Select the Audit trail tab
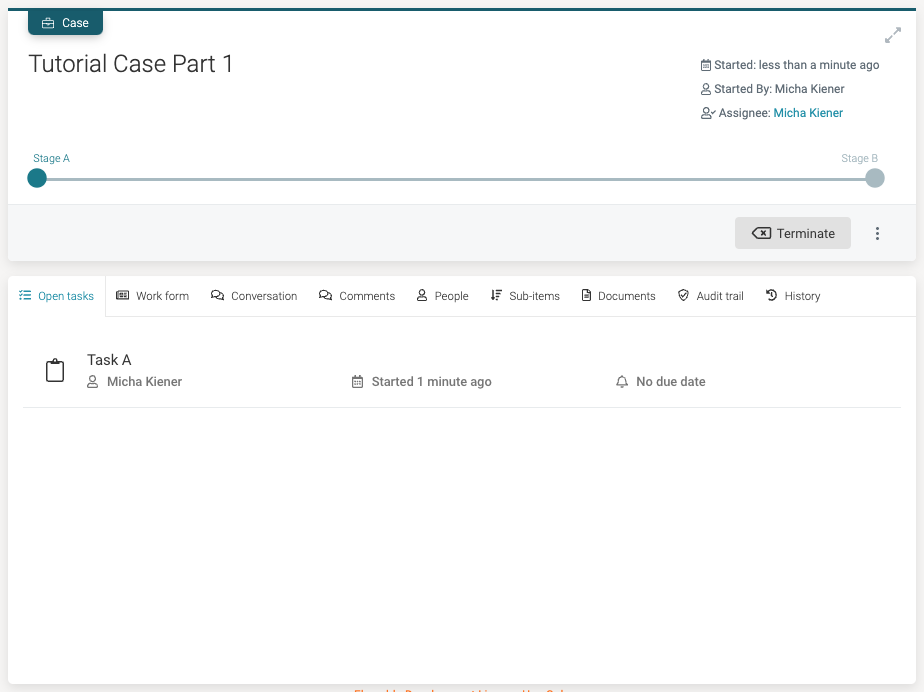This screenshot has width=924, height=692. 710,296
